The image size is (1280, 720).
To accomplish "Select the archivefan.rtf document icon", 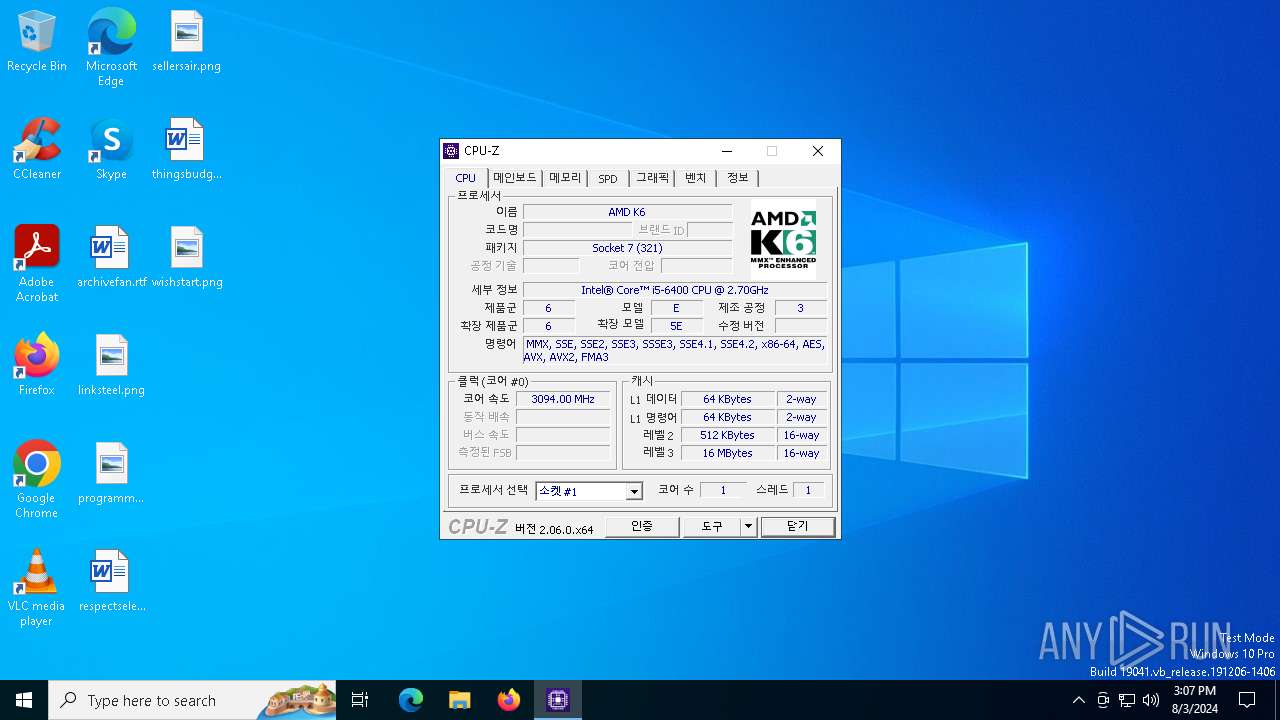I will (111, 258).
